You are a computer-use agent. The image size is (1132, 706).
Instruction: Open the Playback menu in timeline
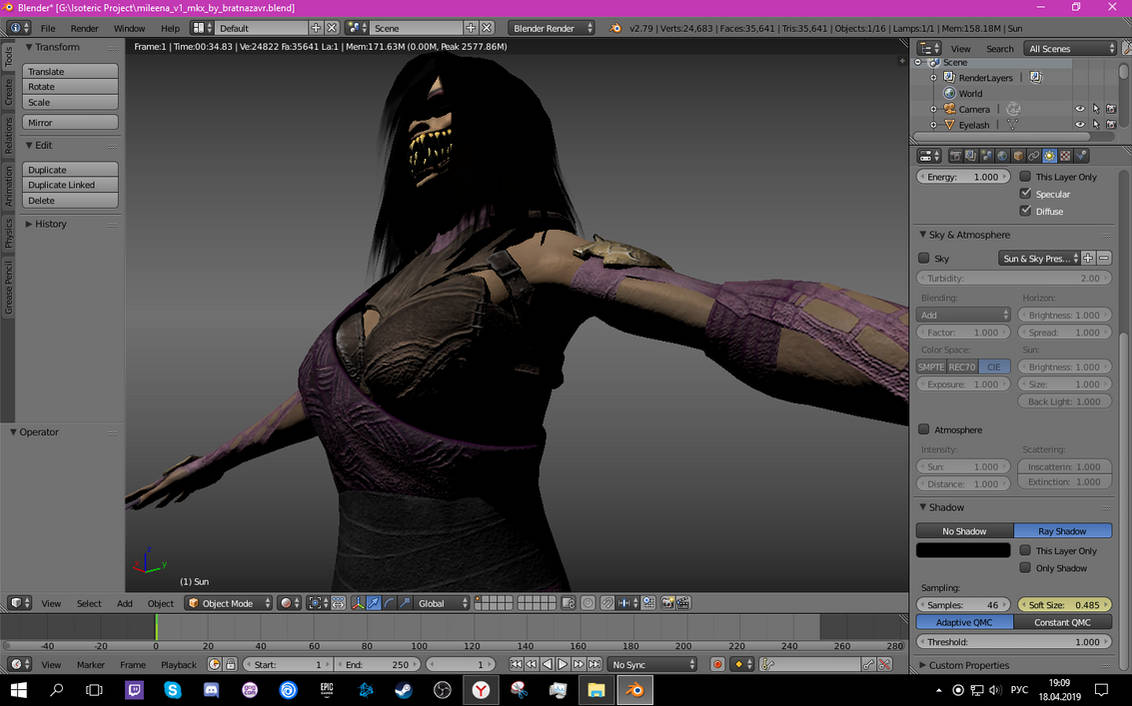(178, 665)
